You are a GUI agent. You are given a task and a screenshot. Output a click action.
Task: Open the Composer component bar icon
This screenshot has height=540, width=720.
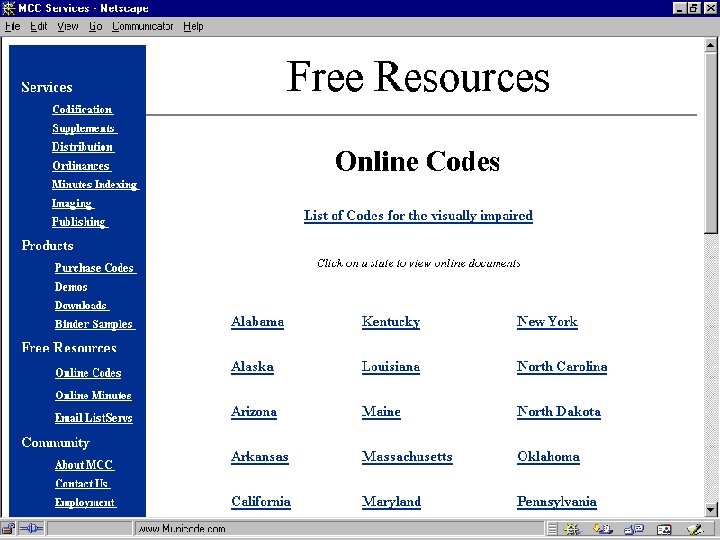695,529
